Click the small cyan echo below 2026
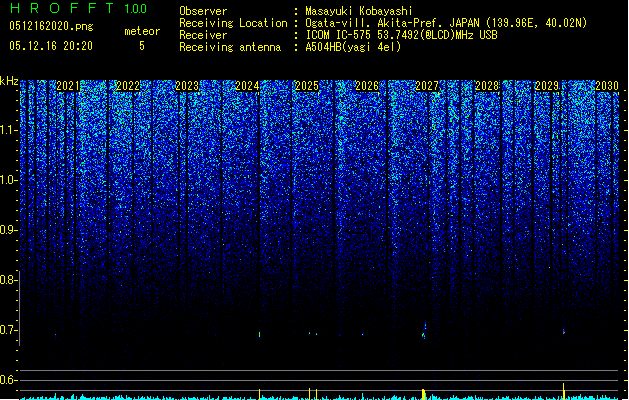Screen dimensions: 629x400 pos(363,334)
